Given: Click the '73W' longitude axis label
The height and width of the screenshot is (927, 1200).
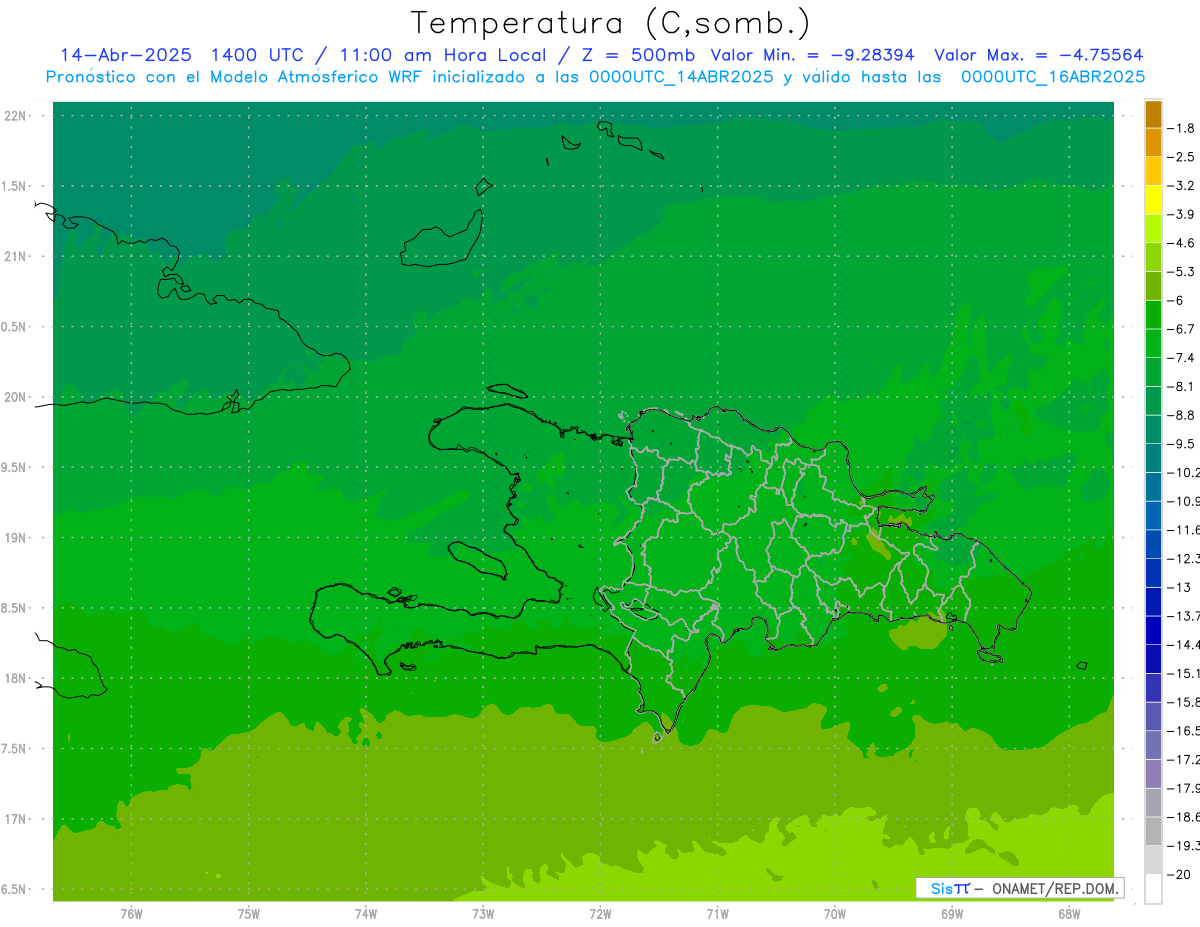Looking at the screenshot, I should (483, 914).
